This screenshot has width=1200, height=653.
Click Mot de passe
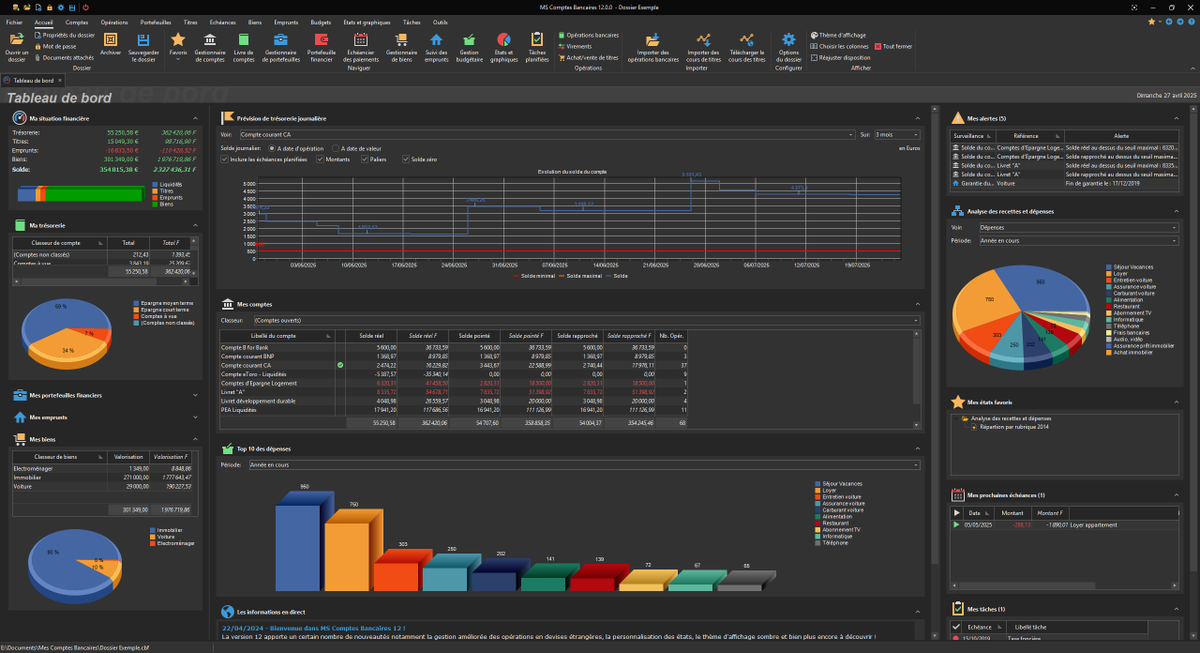coord(55,46)
